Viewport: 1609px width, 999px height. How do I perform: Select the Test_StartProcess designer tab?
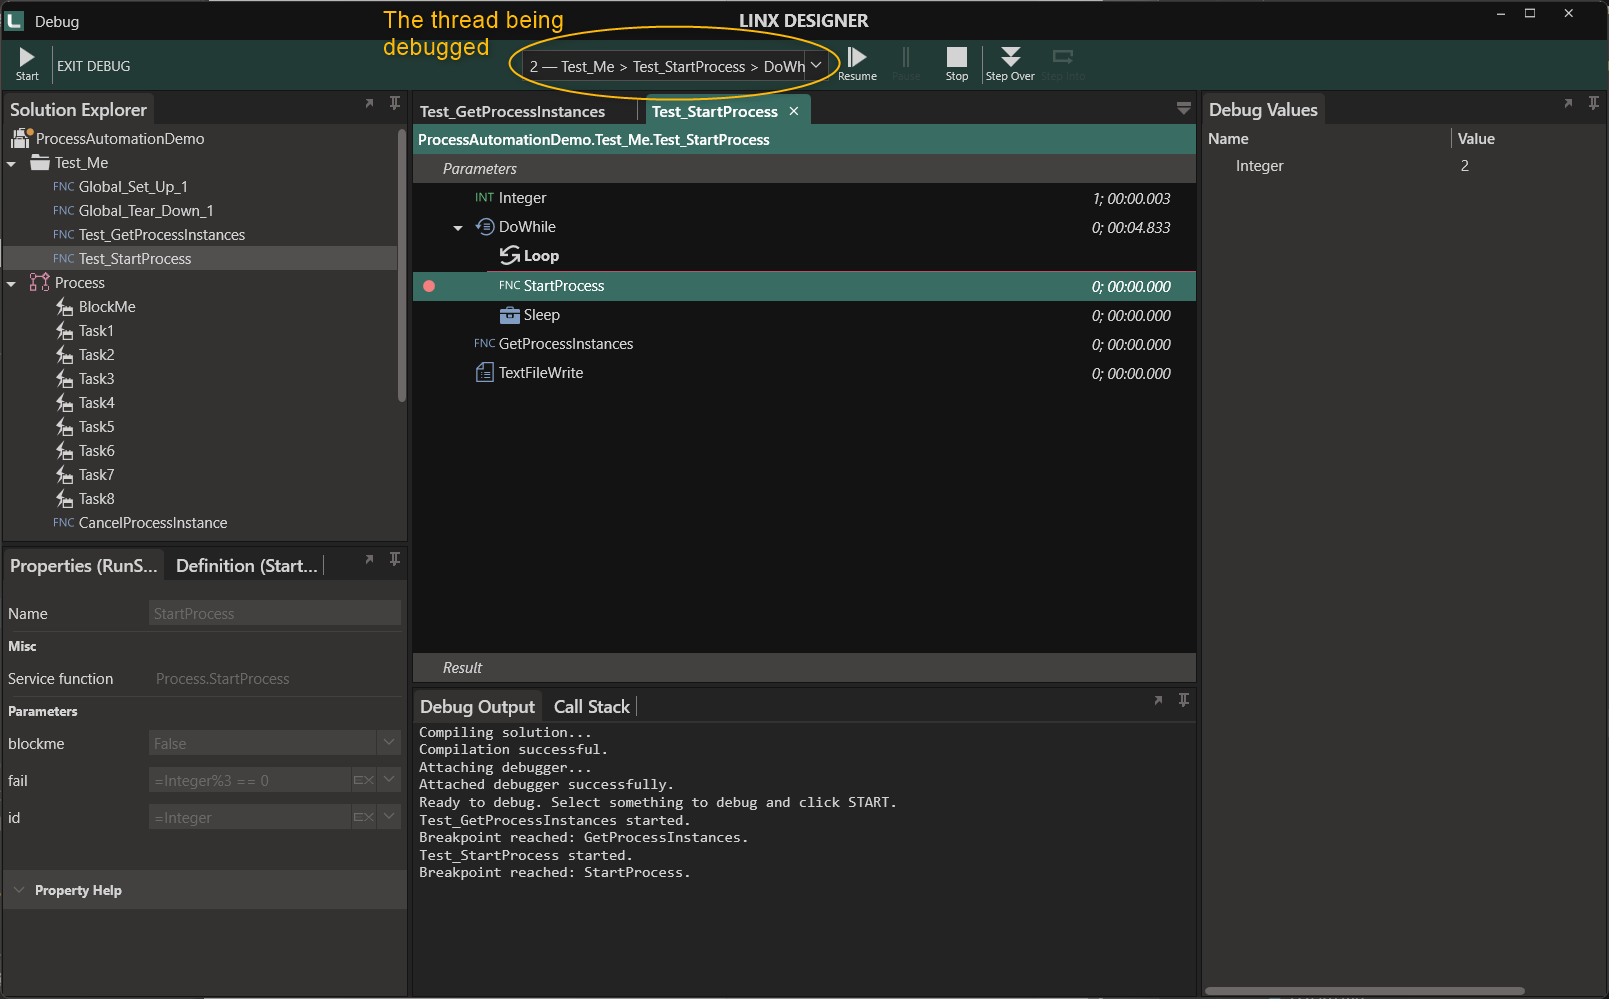point(715,111)
